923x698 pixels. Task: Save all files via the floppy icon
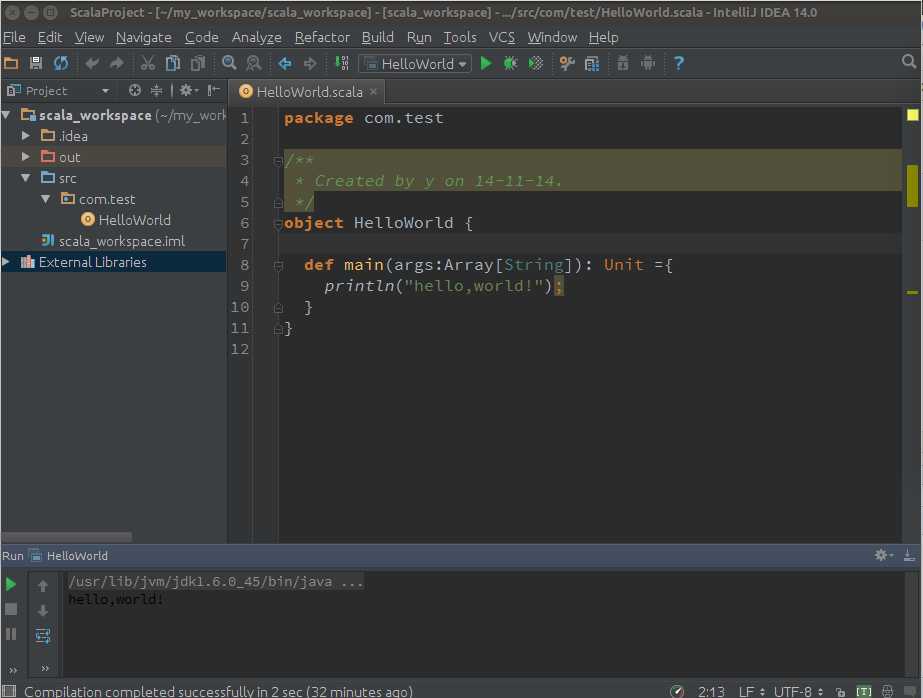point(36,63)
